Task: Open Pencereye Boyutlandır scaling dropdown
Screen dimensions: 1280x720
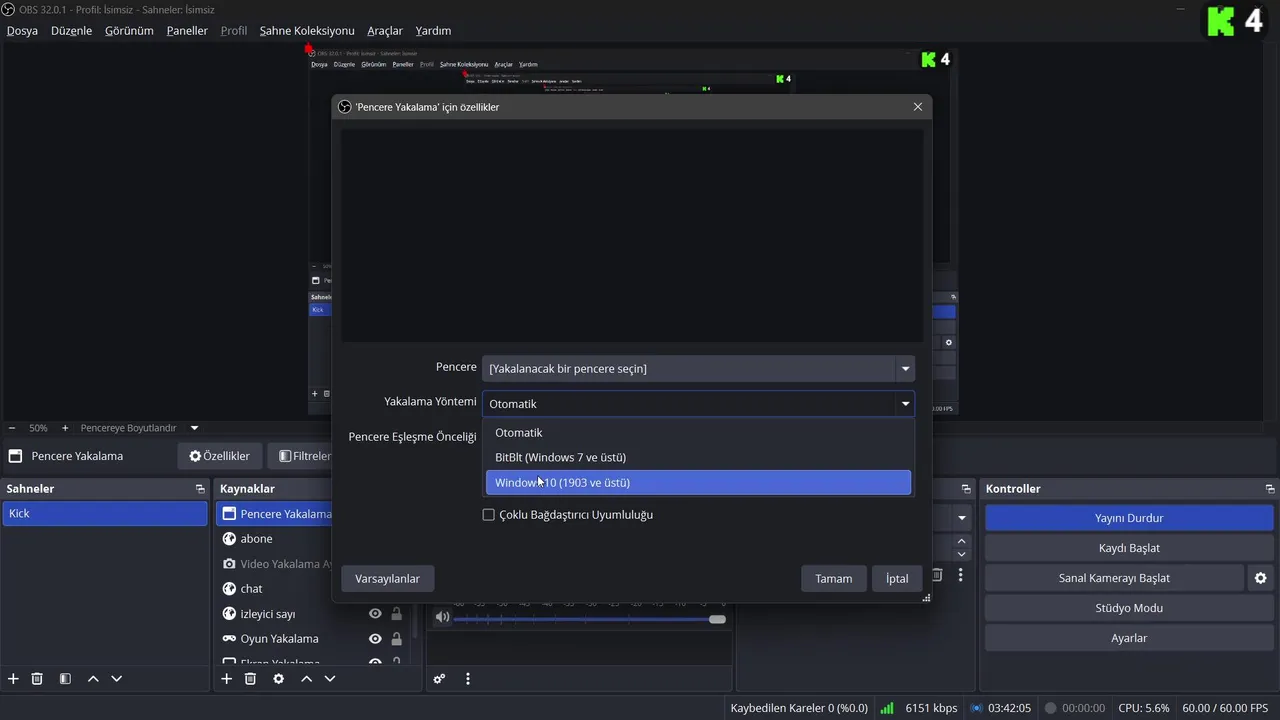Action: click(x=195, y=428)
